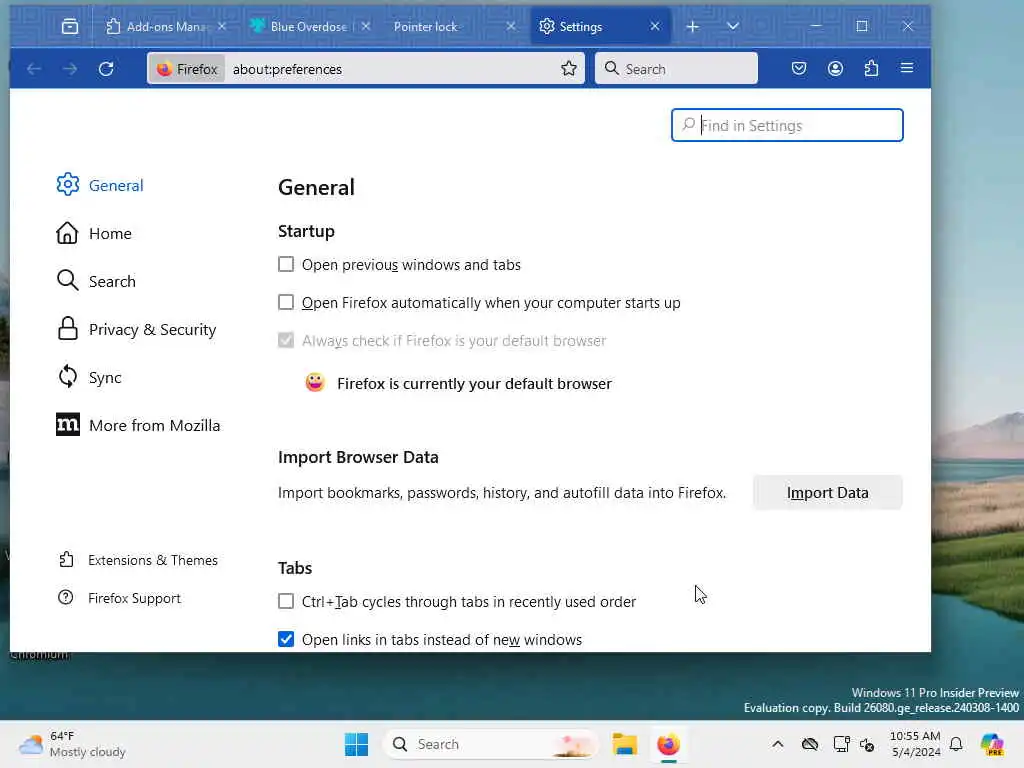Enable Ctrl+Tab recently used order
Screen dimensions: 1024x768
coord(286,601)
